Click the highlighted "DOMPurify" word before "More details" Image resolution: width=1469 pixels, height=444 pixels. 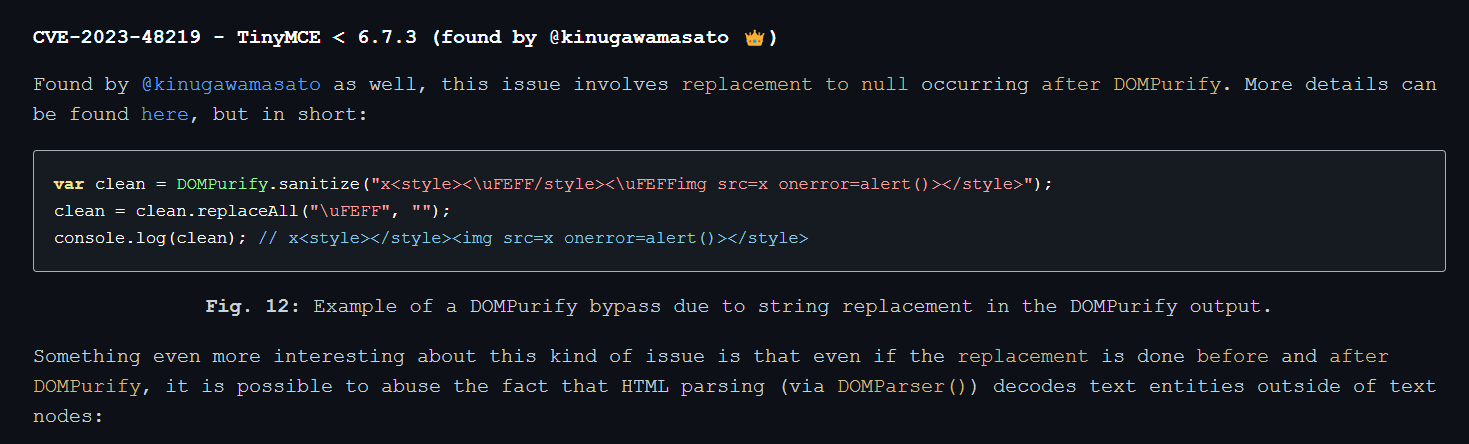coord(1167,84)
